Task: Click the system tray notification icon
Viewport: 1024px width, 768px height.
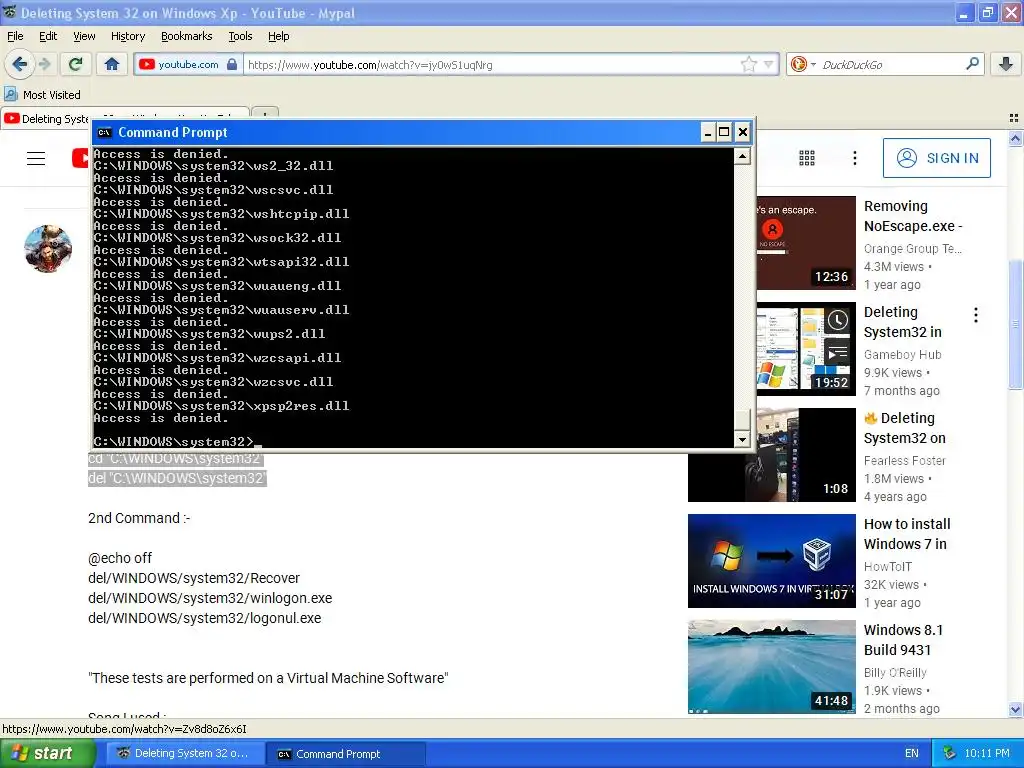Action: click(949, 754)
